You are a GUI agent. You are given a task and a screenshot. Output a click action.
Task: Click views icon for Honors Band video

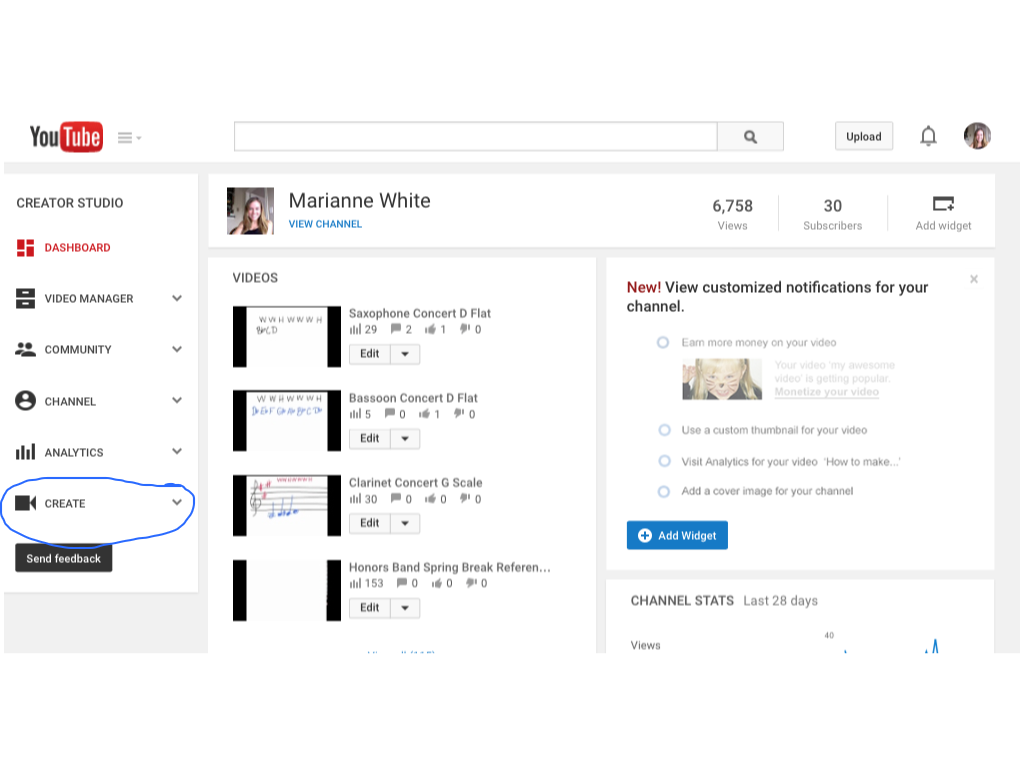tap(355, 583)
